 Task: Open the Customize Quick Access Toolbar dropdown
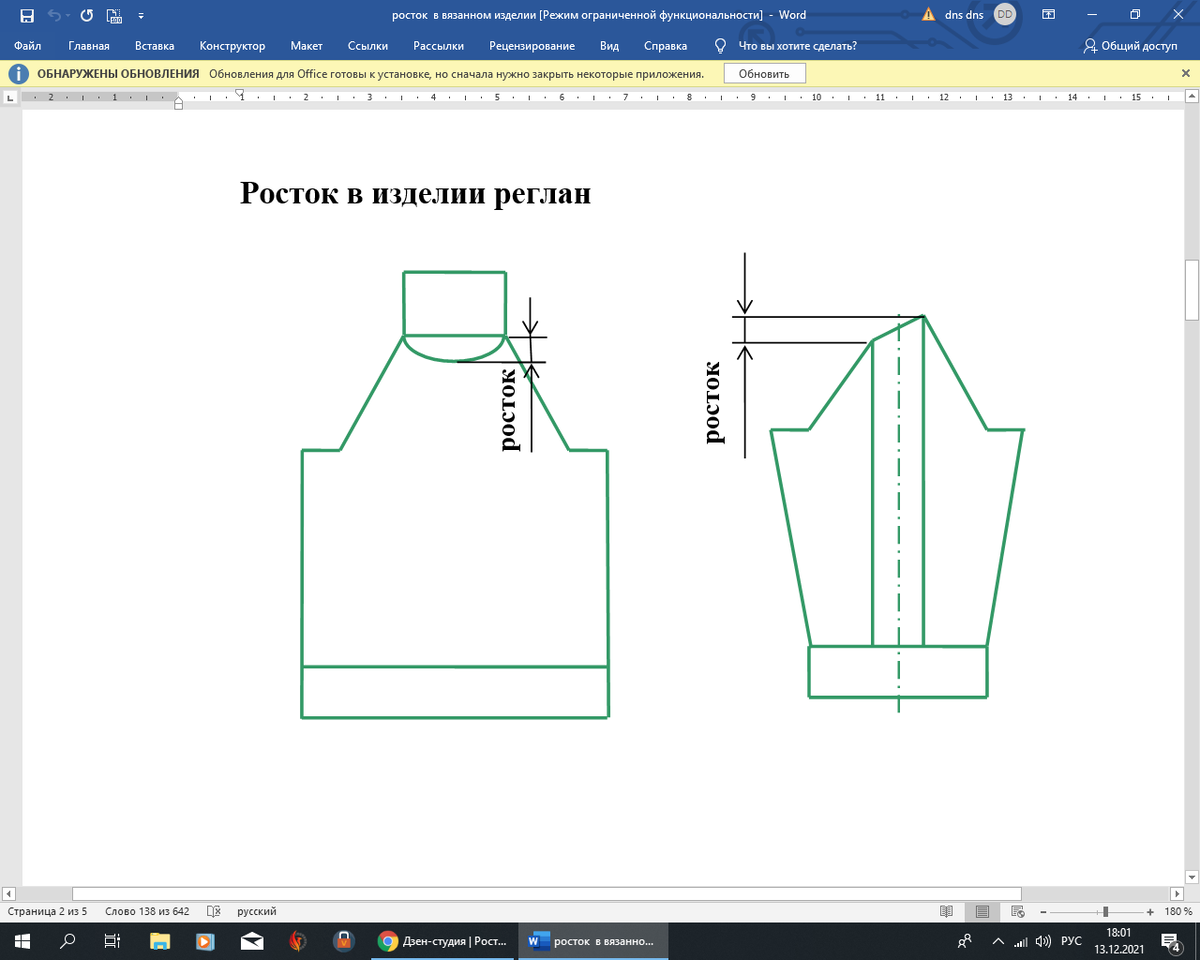140,16
